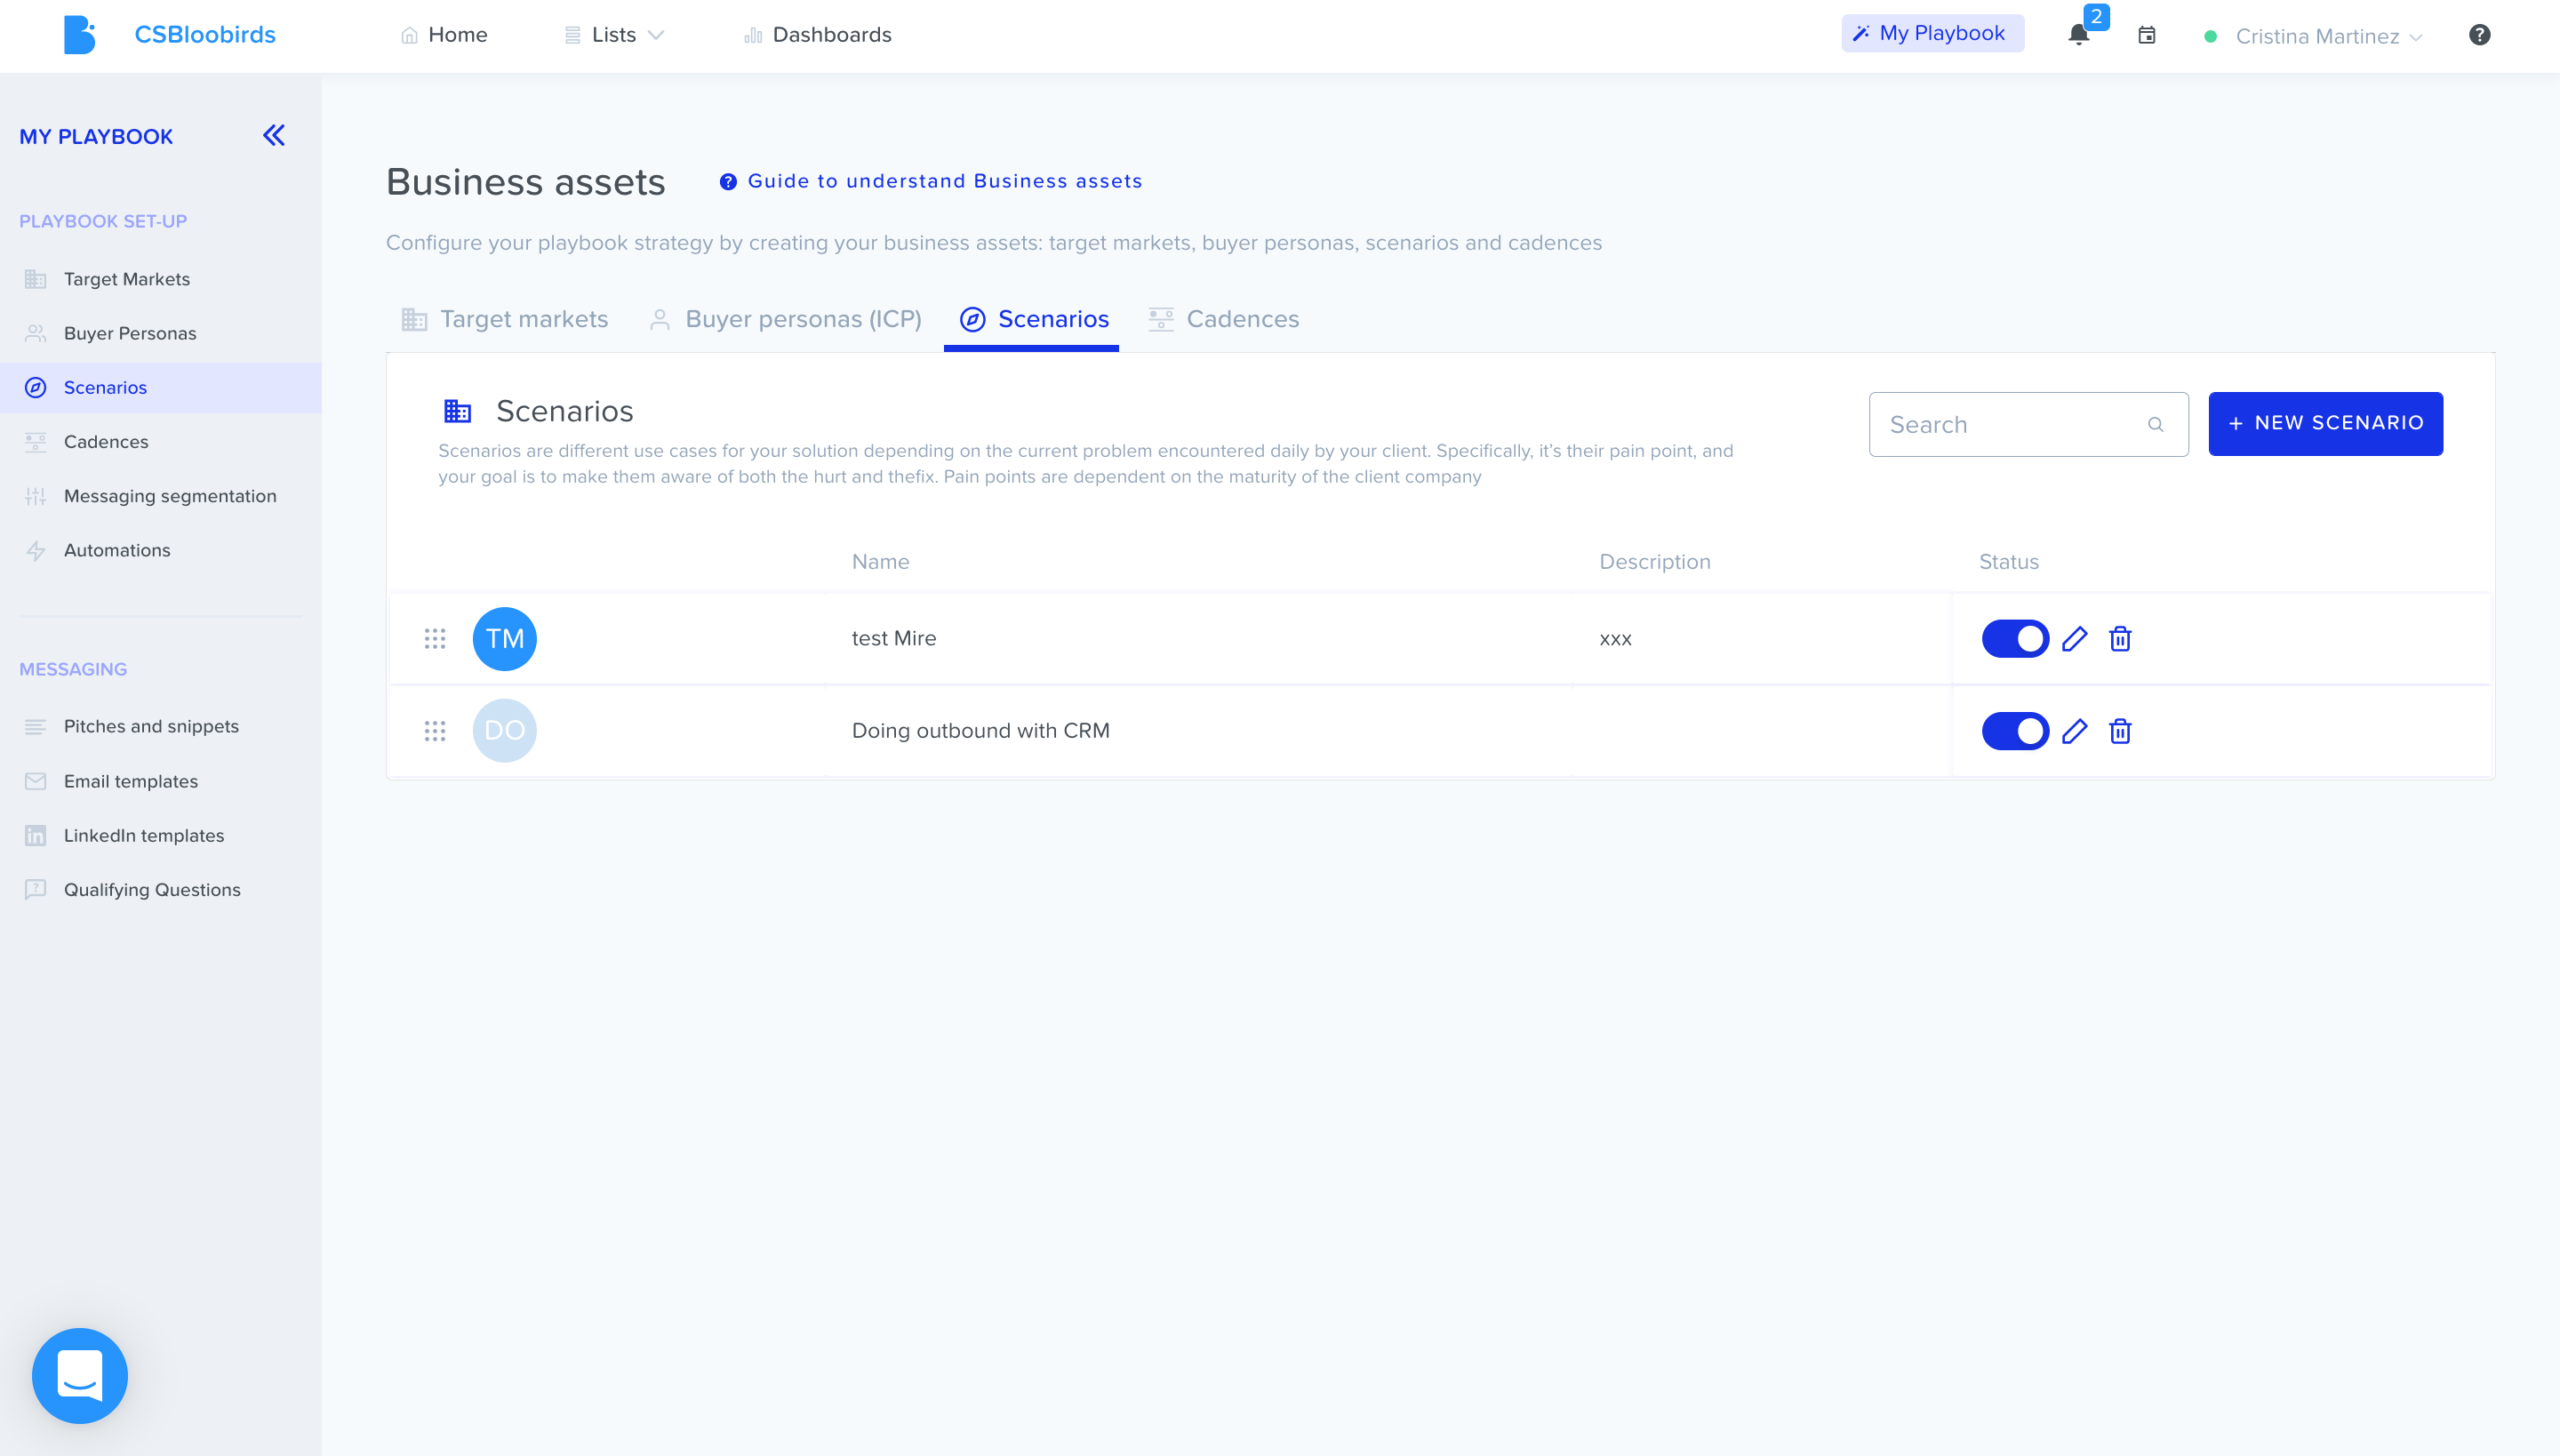Grab the drag handle for Doing outbound row
Image resolution: width=2560 pixels, height=1456 pixels.
tap(434, 731)
